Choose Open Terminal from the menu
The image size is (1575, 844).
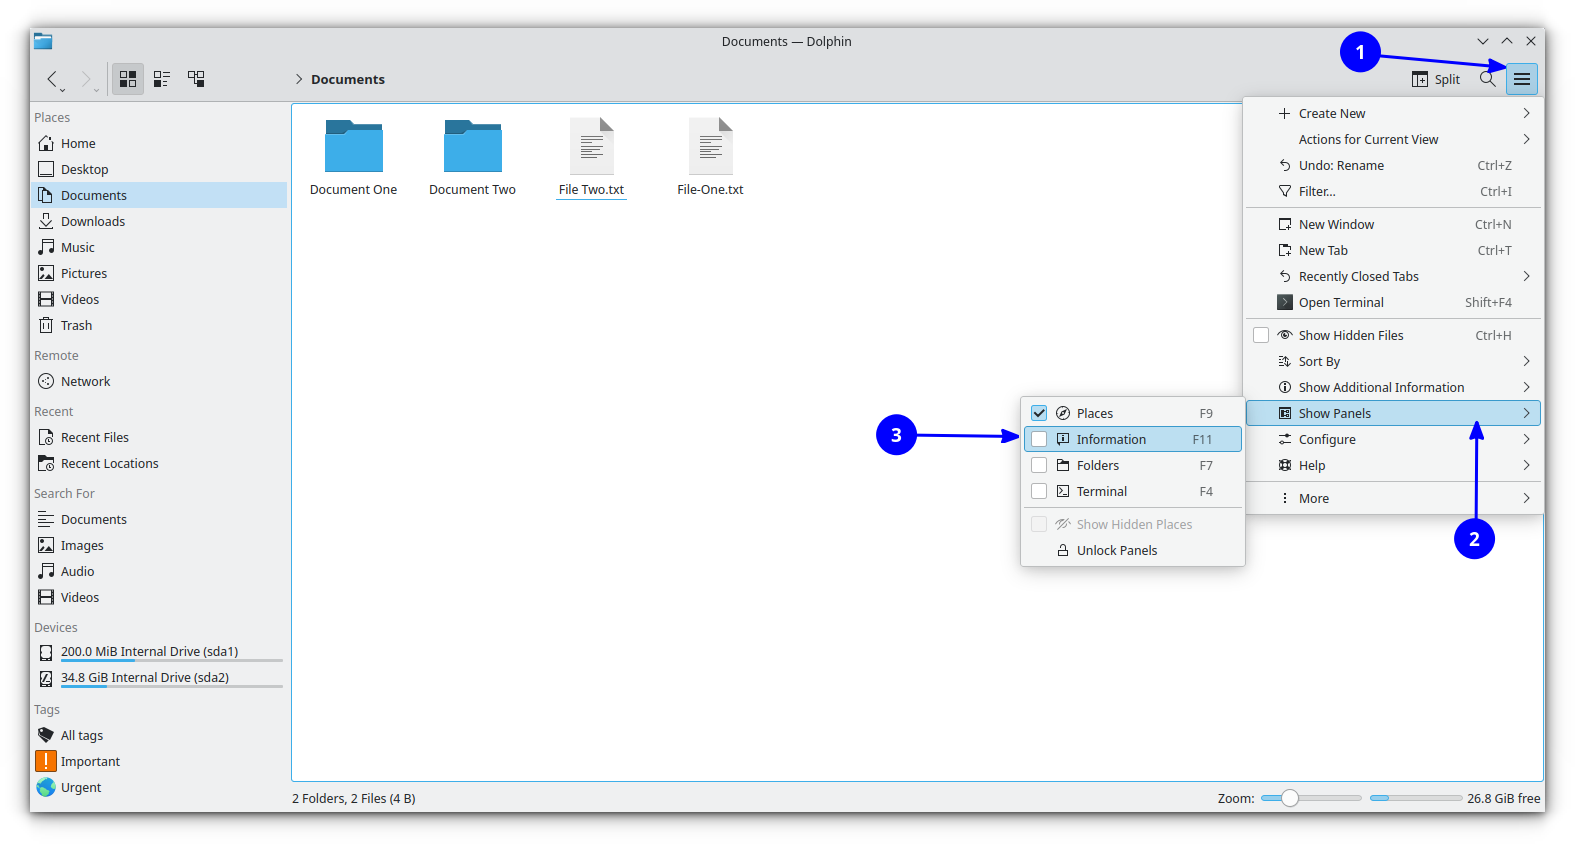[x=1340, y=302]
